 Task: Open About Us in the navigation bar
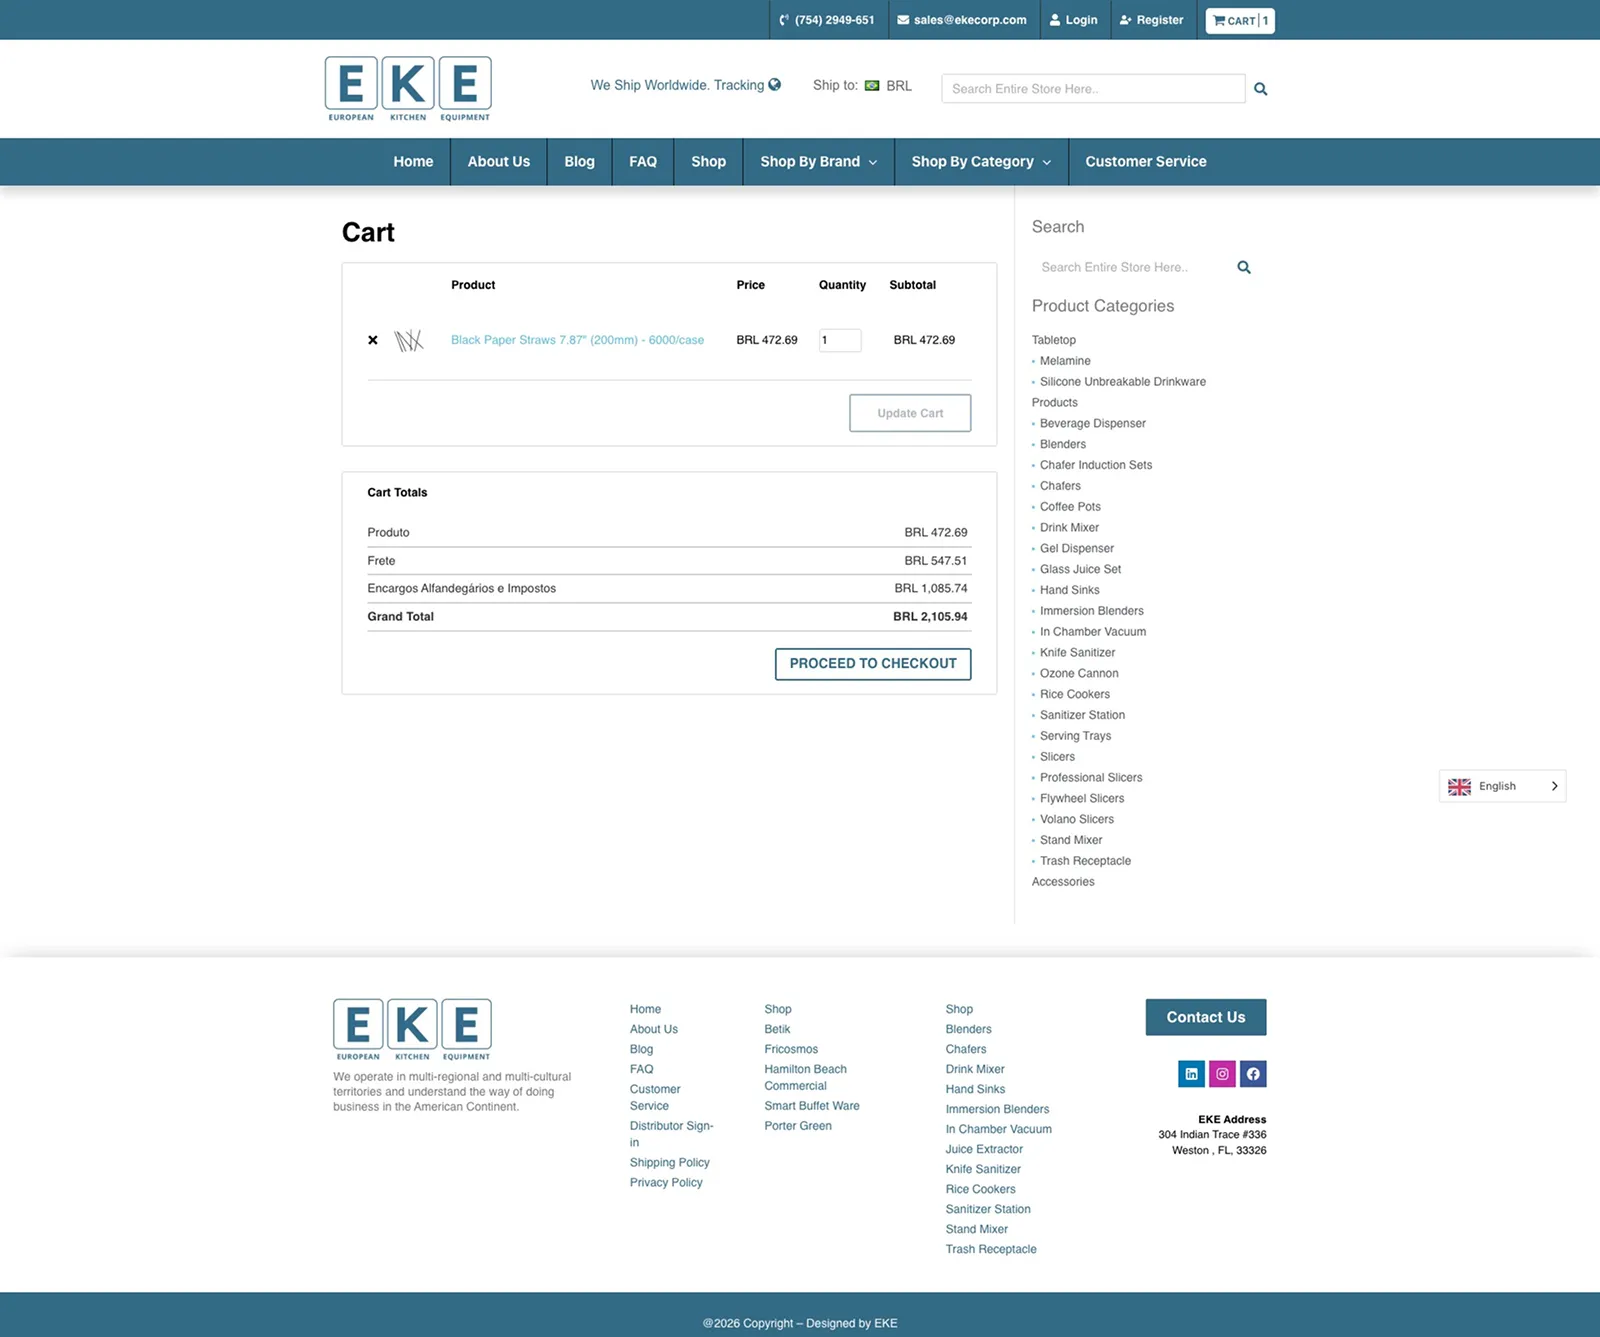pos(499,162)
